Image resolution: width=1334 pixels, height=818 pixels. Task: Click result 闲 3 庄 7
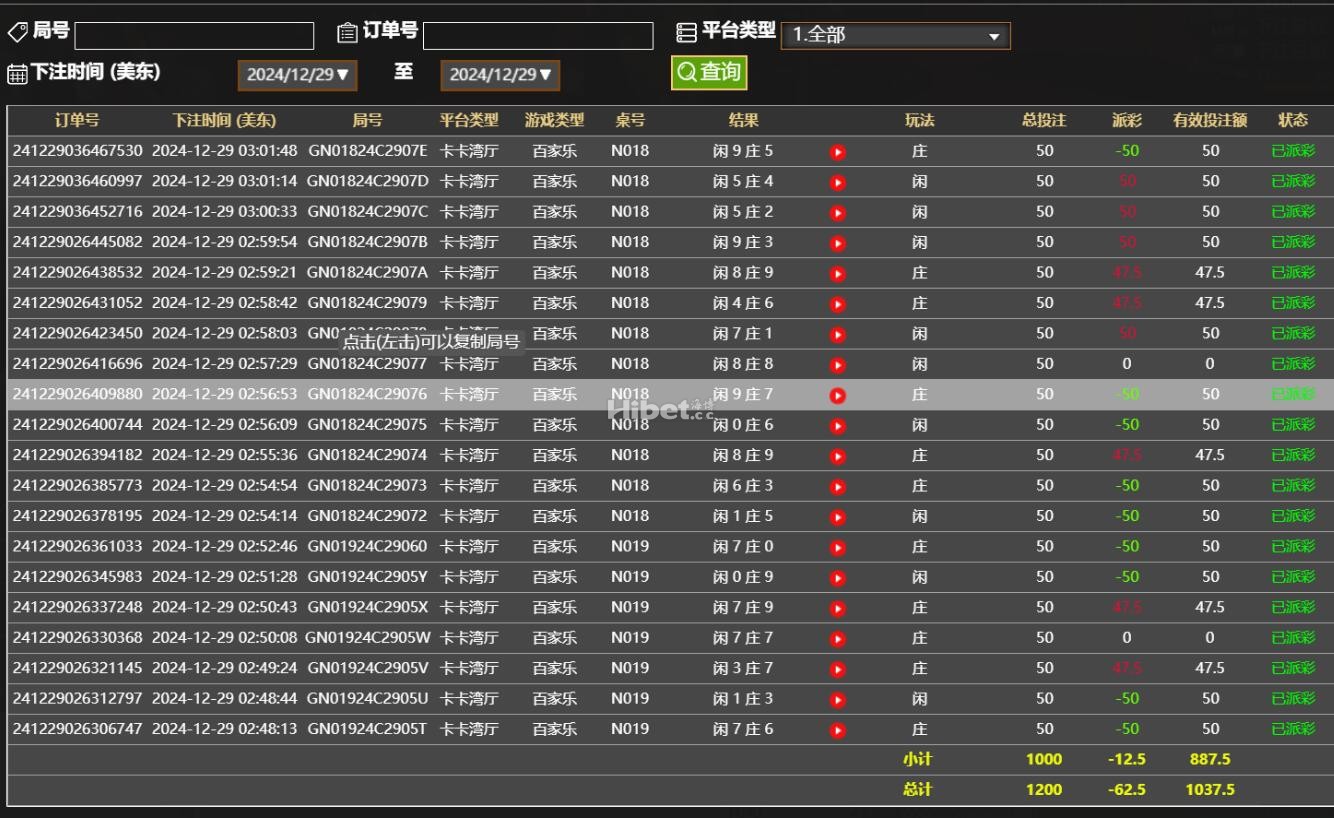click(743, 668)
